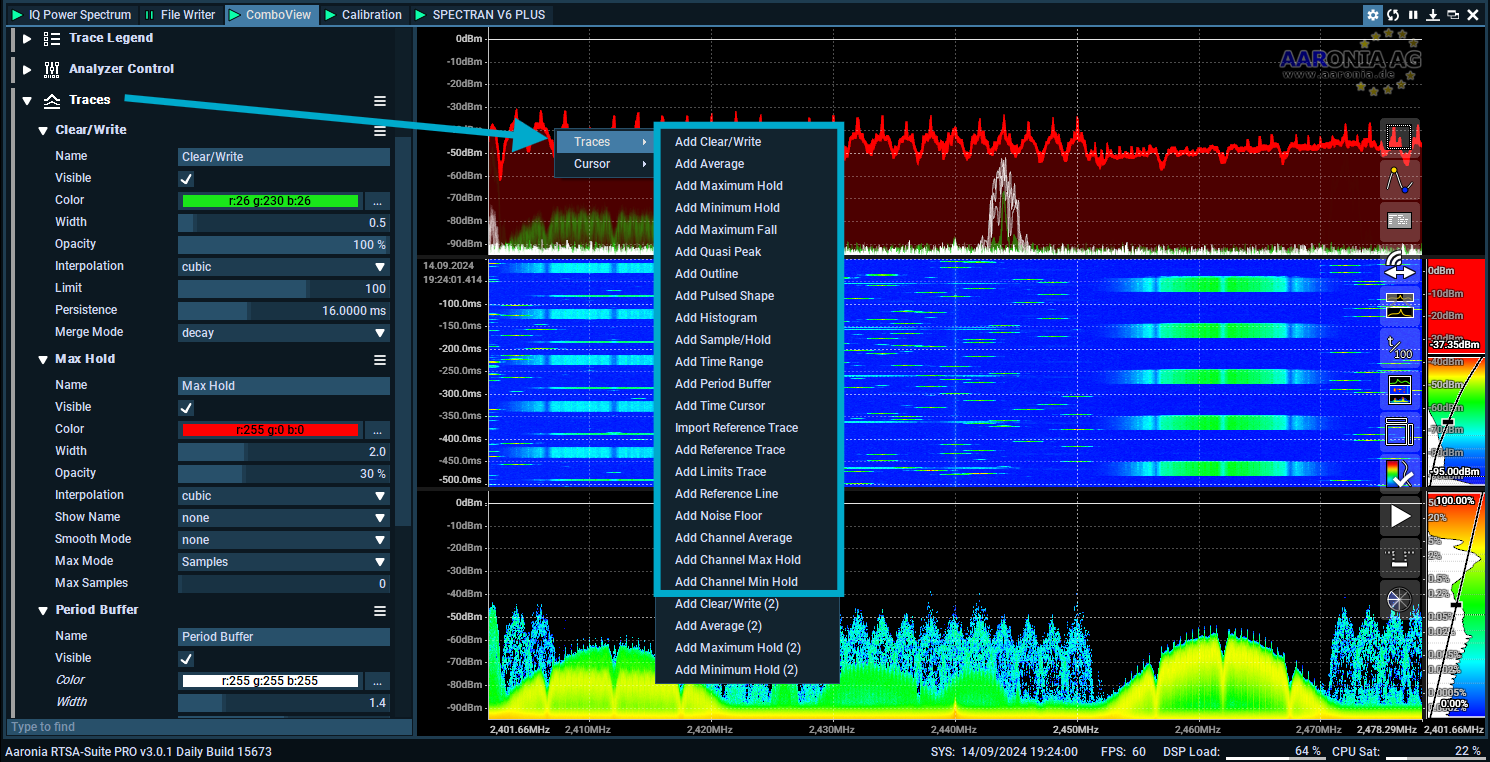
Task: Open the trace legend overlay icon
Action: (1400, 221)
